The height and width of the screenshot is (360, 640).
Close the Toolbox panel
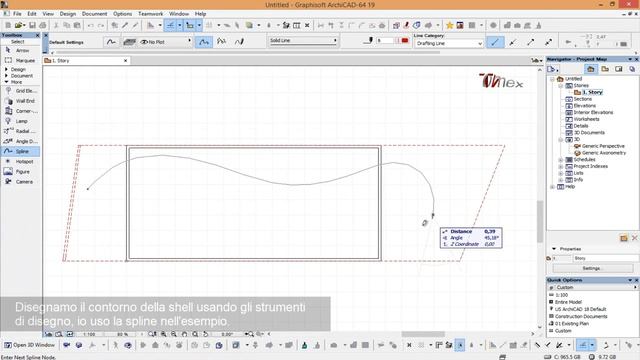(x=38, y=36)
